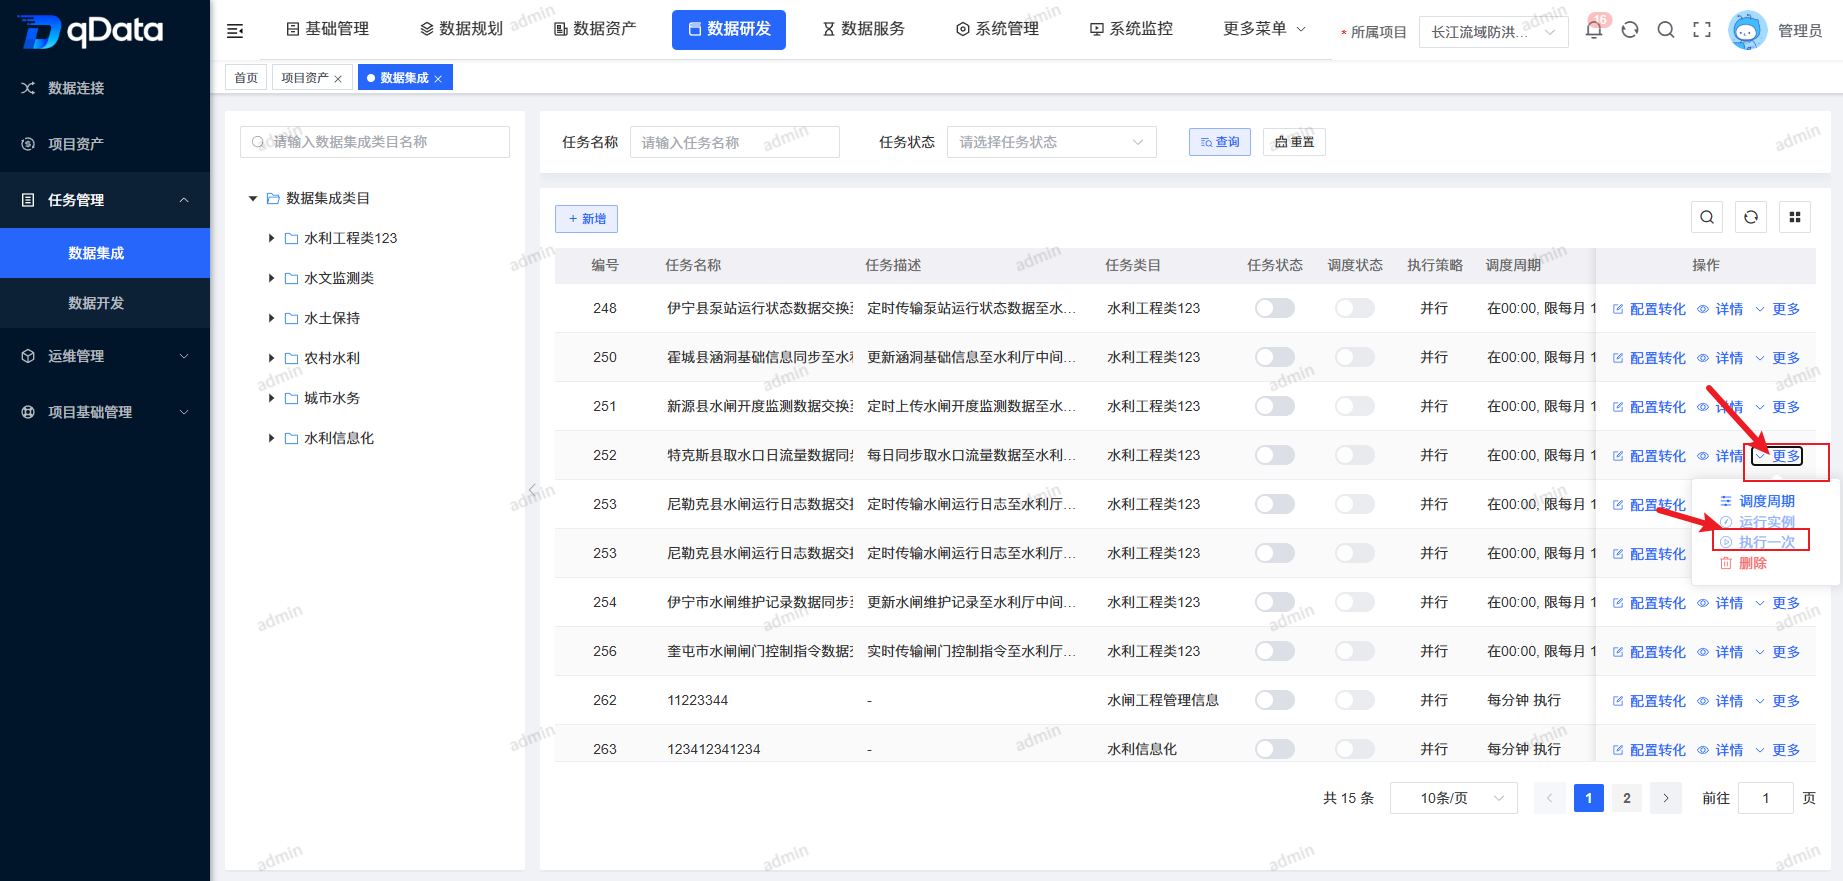1843x881 pixels.
Task: Collapse sidebar with hamburger menu icon
Action: [235, 31]
